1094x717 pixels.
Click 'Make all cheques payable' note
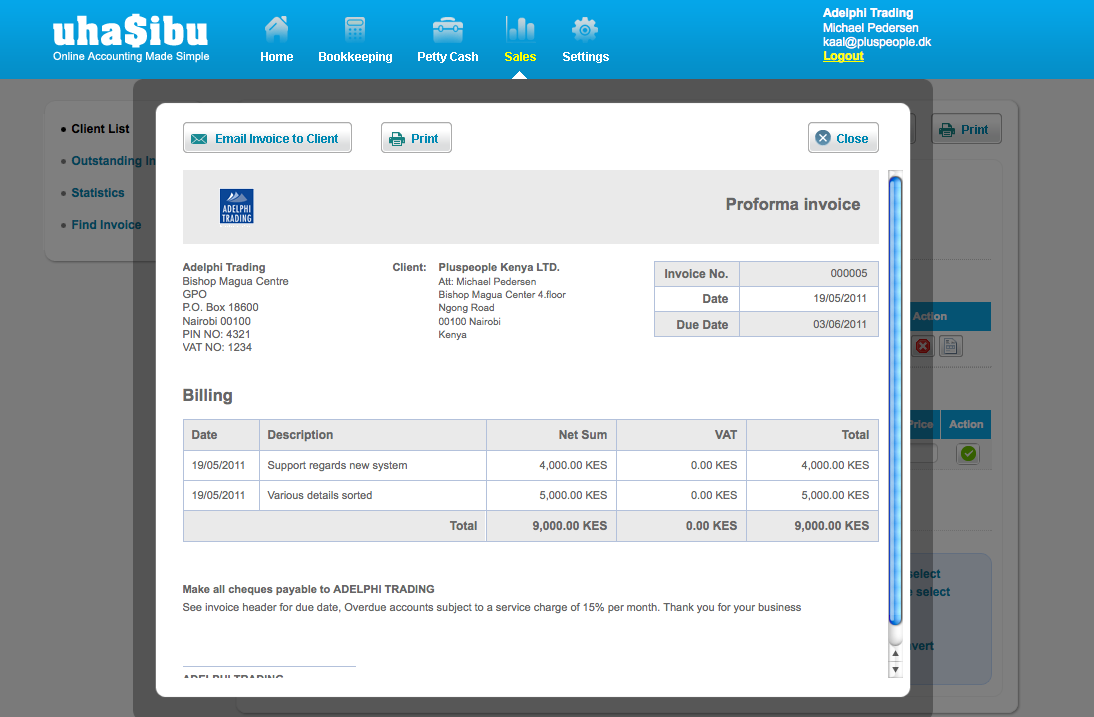[308, 589]
